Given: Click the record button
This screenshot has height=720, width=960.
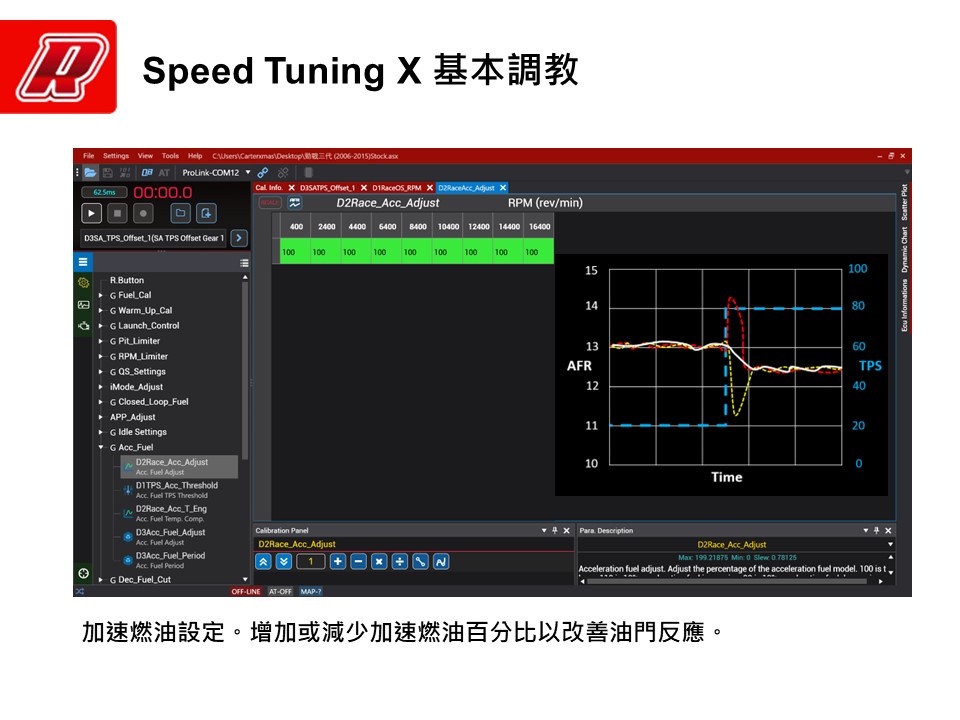Looking at the screenshot, I should pyautogui.click(x=143, y=213).
